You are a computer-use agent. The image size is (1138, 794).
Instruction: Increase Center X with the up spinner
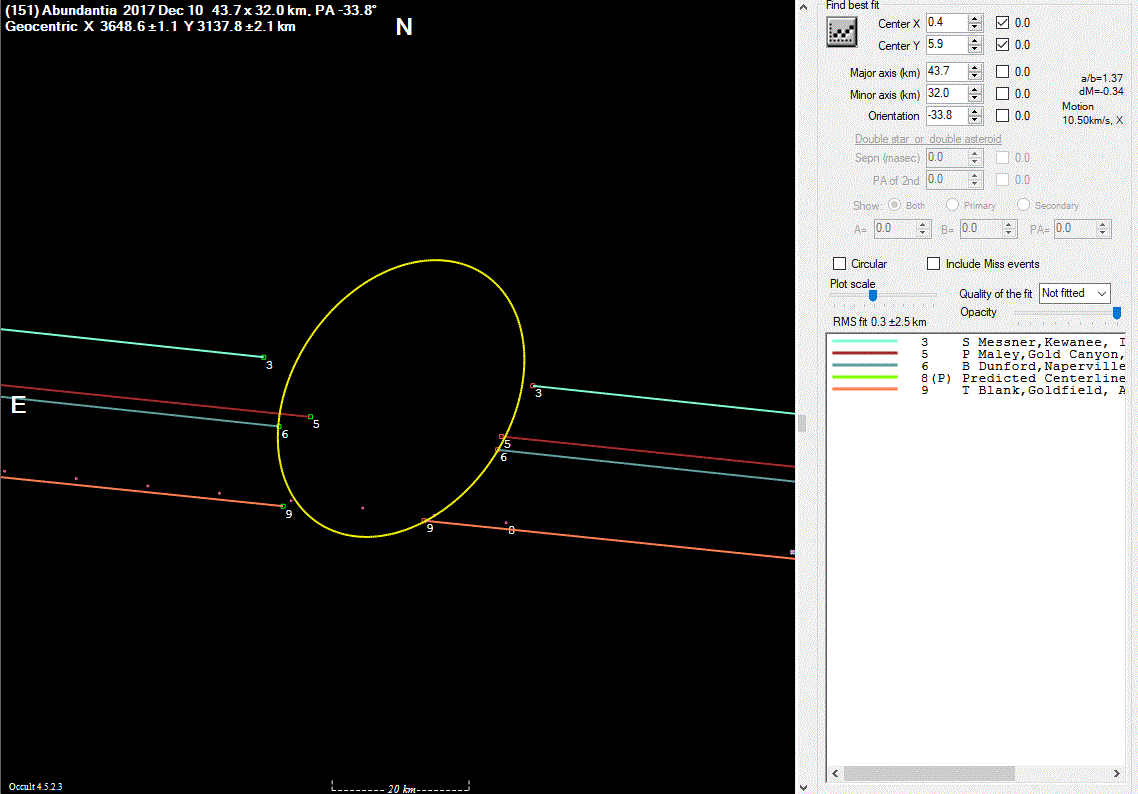(975, 18)
